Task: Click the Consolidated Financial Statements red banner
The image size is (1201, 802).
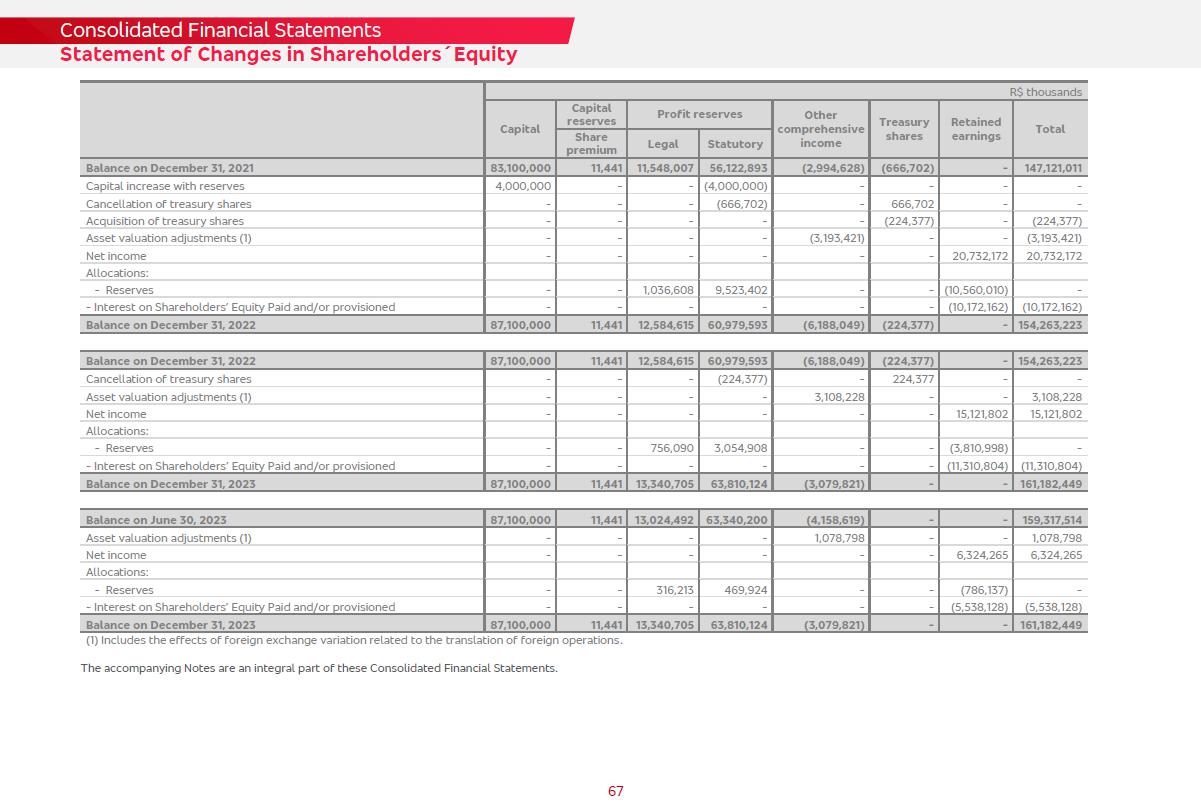Action: [220, 30]
